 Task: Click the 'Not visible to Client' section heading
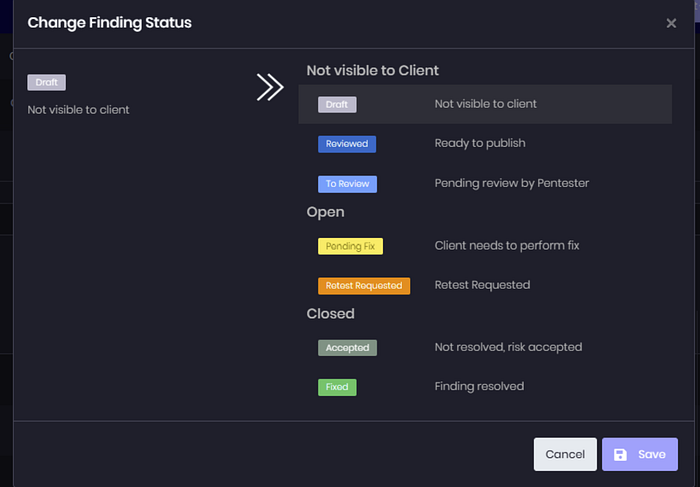click(x=372, y=71)
